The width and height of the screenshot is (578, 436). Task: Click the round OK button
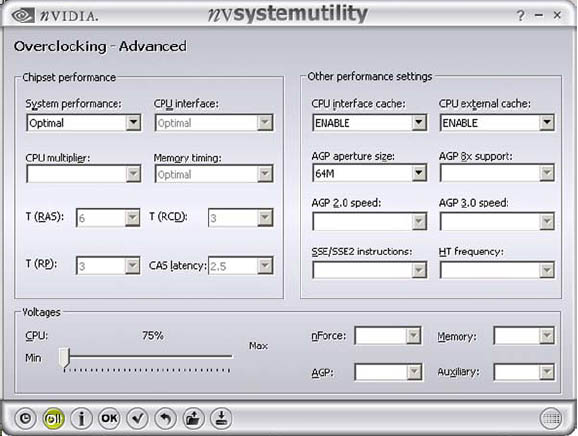109,418
